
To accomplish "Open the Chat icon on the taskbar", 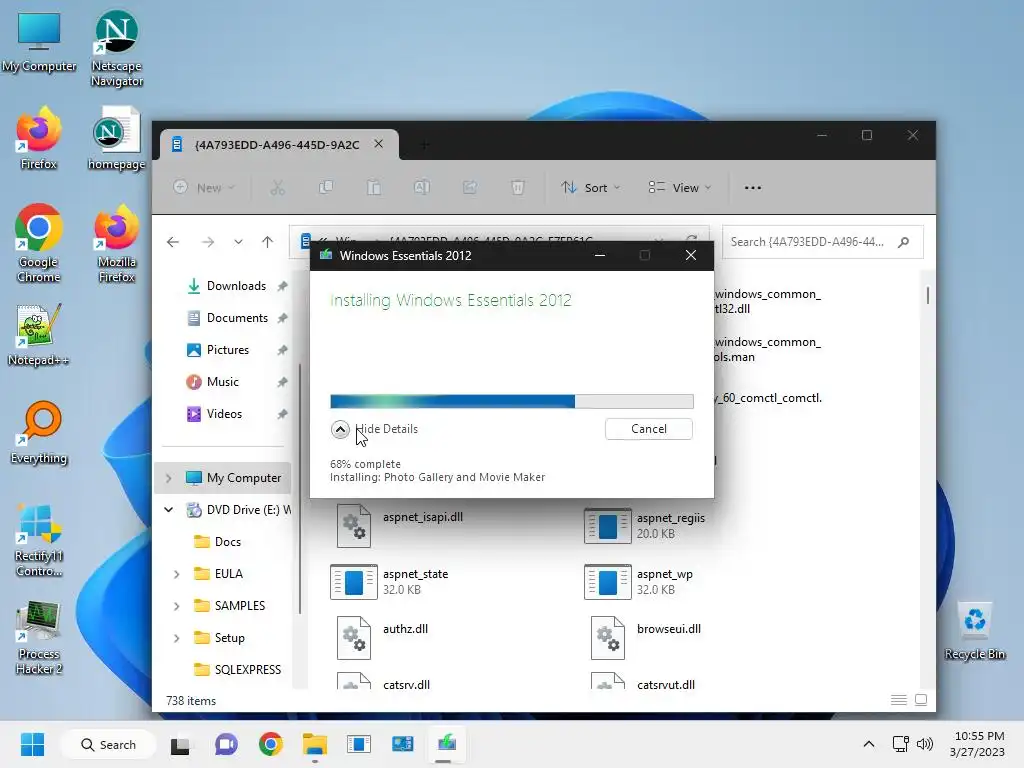I will pos(227,744).
